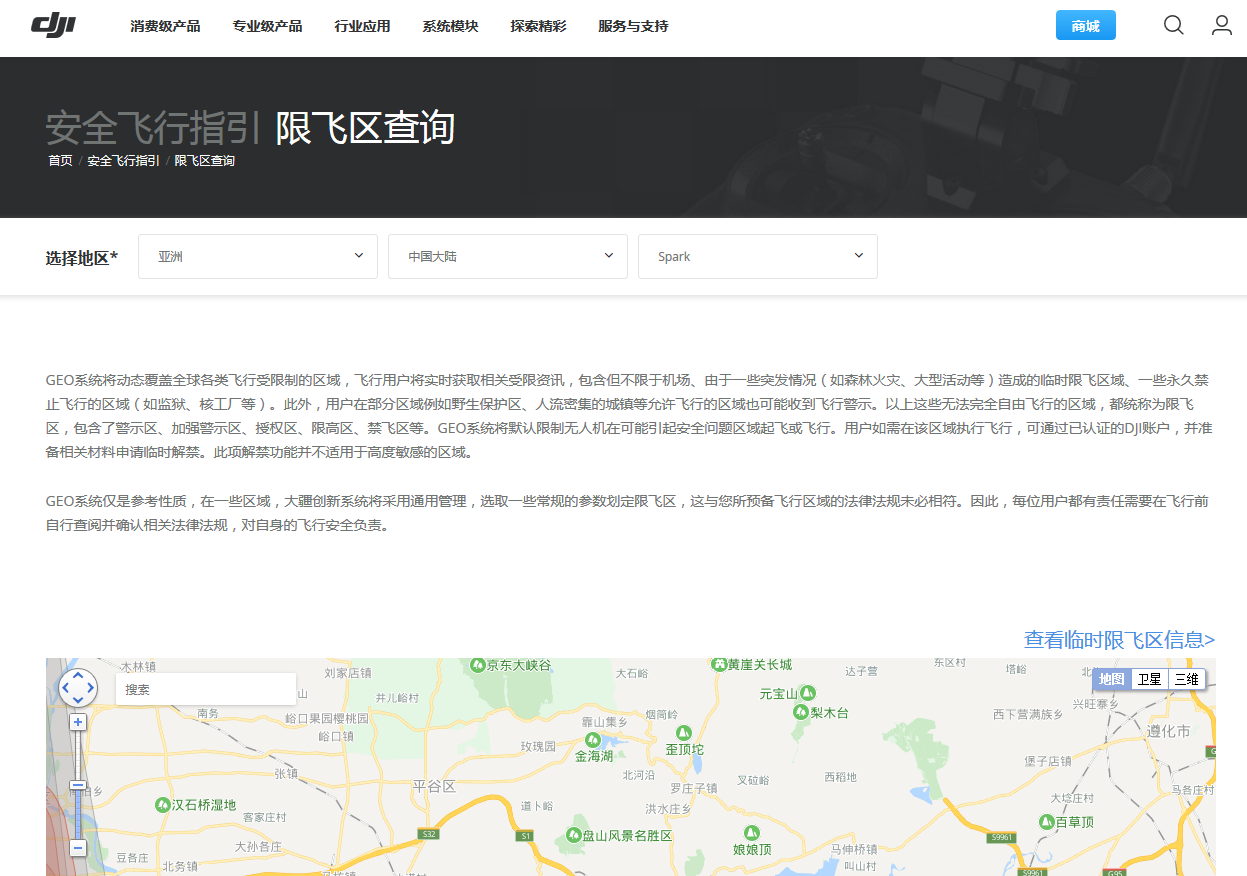Image resolution: width=1247 pixels, height=876 pixels.
Task: Zoom out with the minus button on the map
Action: pos(78,848)
